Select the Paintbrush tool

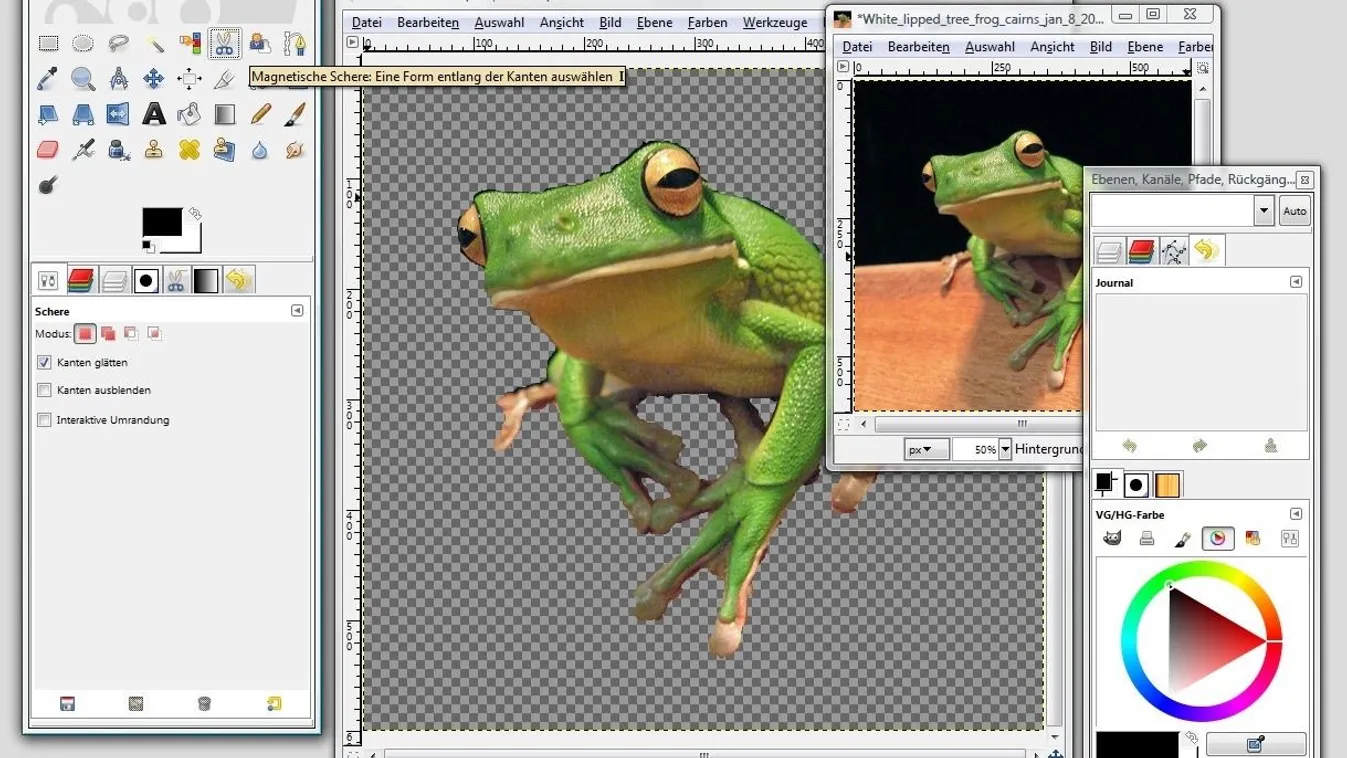click(x=295, y=115)
